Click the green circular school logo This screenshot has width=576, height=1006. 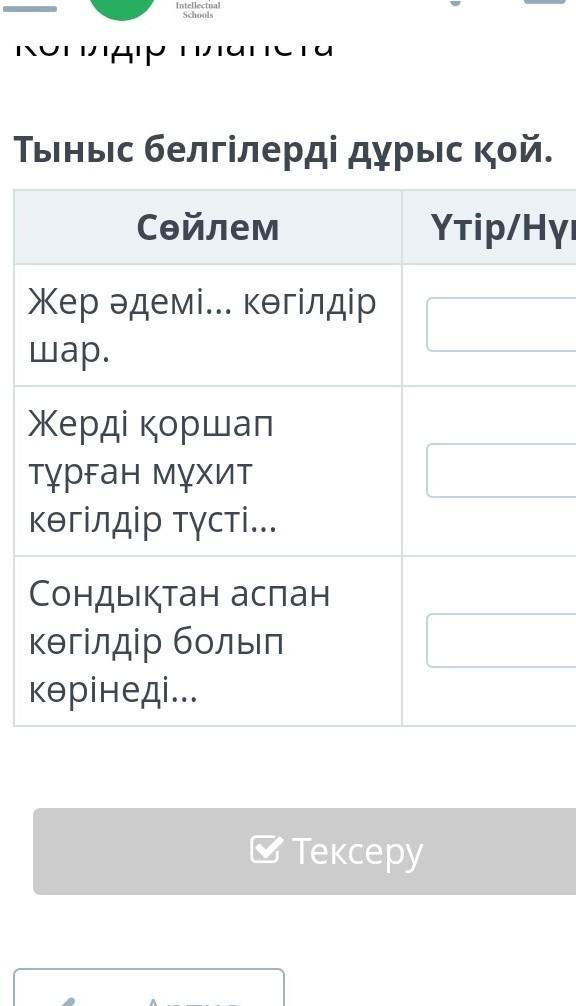point(123,8)
